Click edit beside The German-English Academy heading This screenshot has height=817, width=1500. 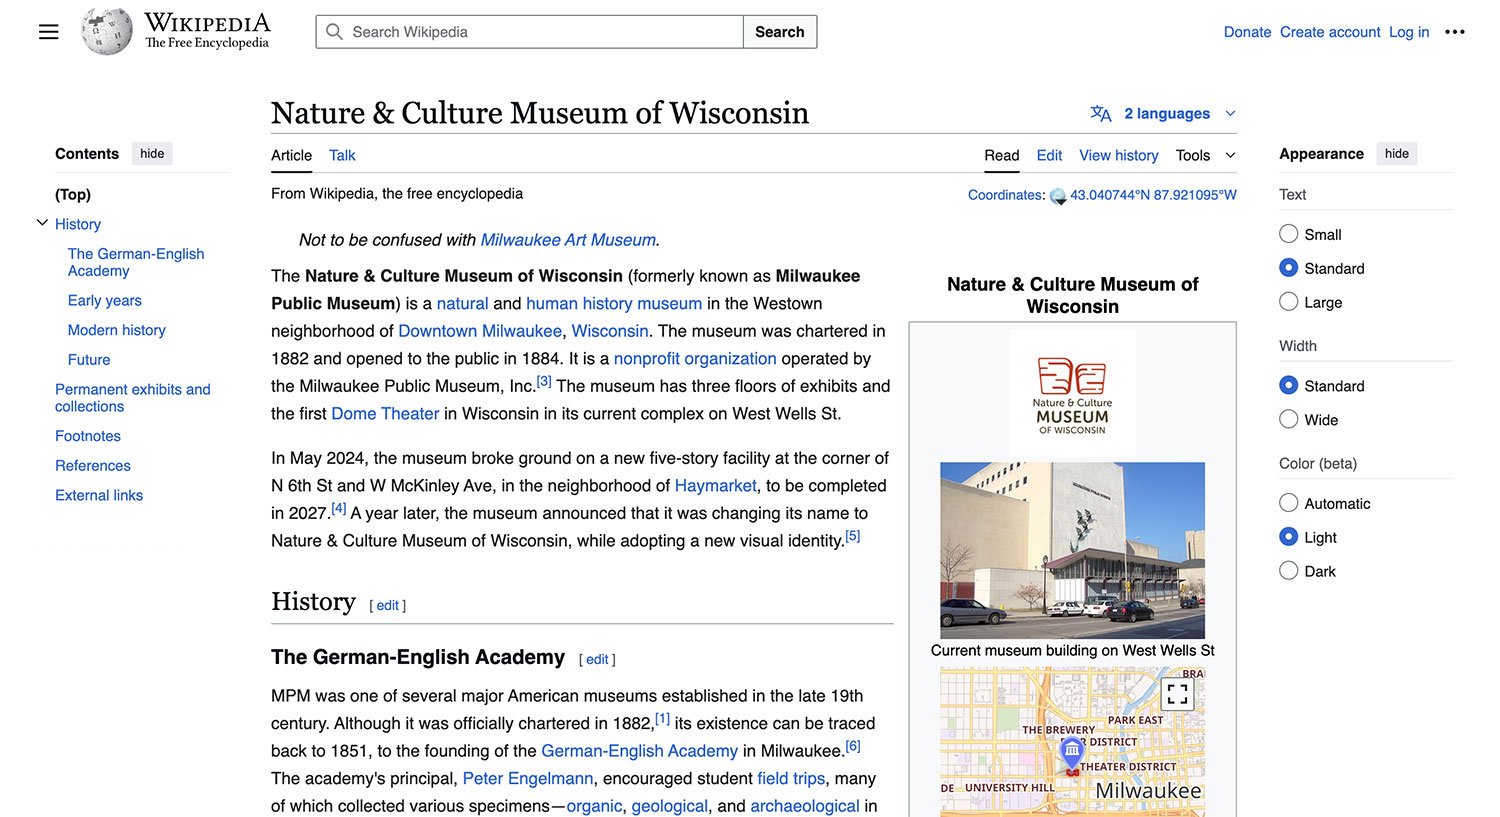pyautogui.click(x=597, y=659)
